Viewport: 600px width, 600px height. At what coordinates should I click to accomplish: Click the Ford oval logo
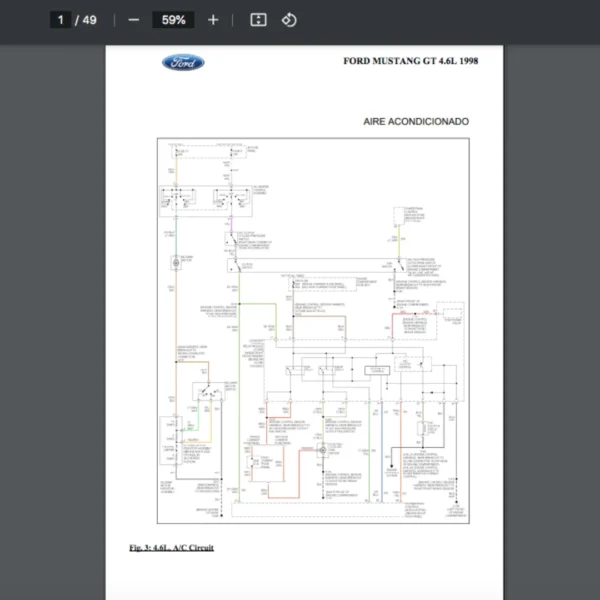(x=183, y=63)
